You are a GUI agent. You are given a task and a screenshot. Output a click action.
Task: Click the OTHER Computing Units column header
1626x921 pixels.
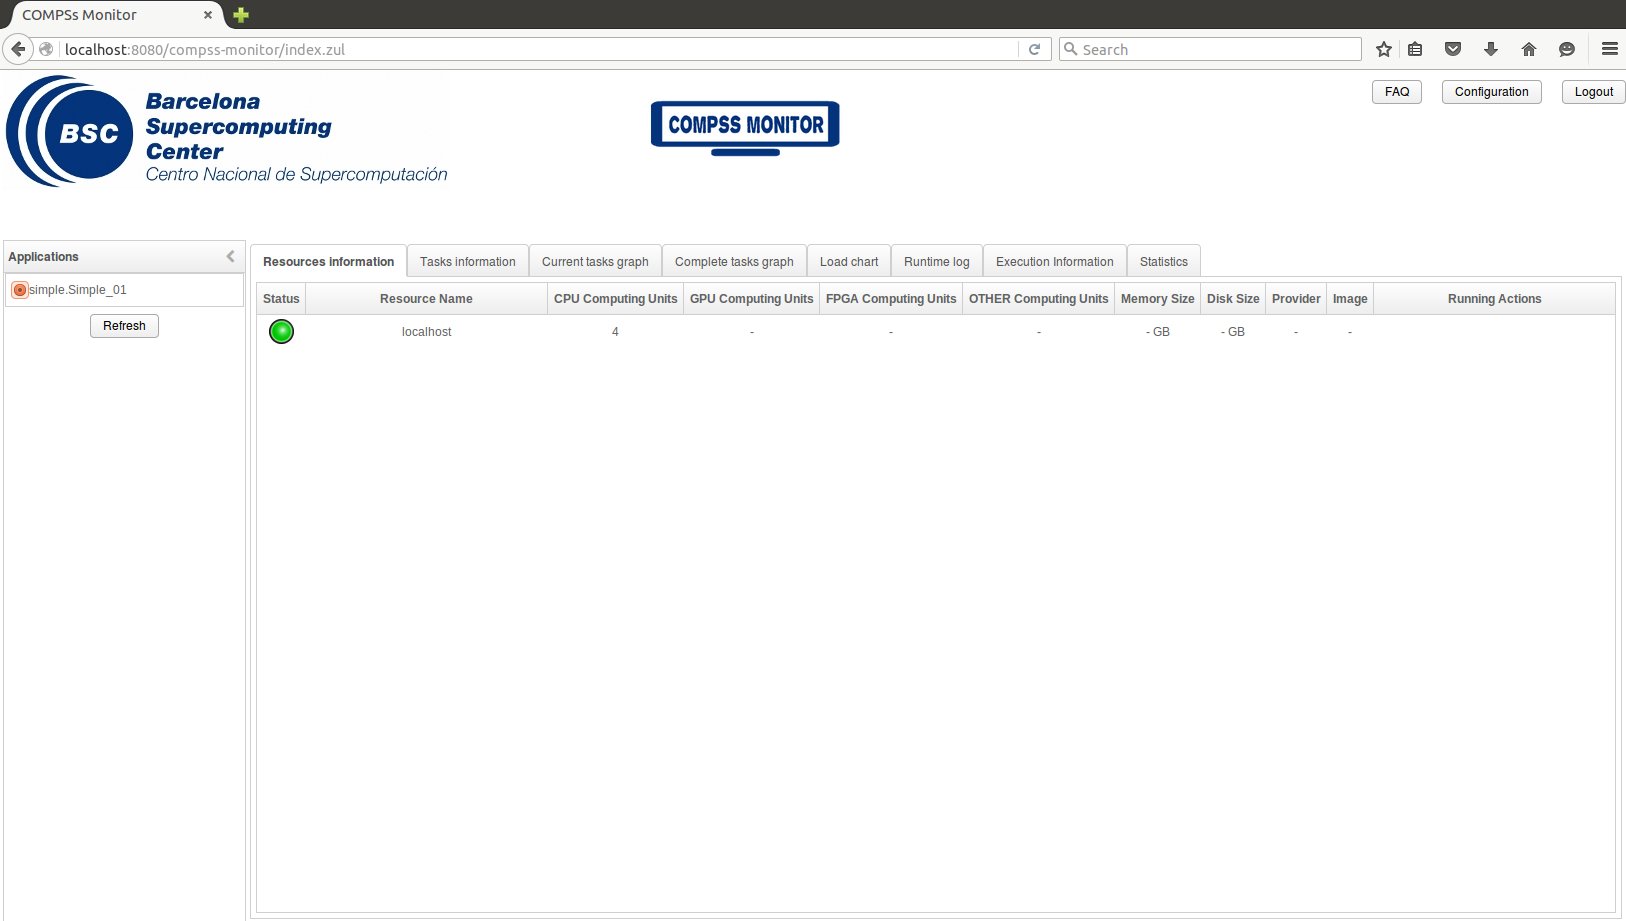point(1039,299)
